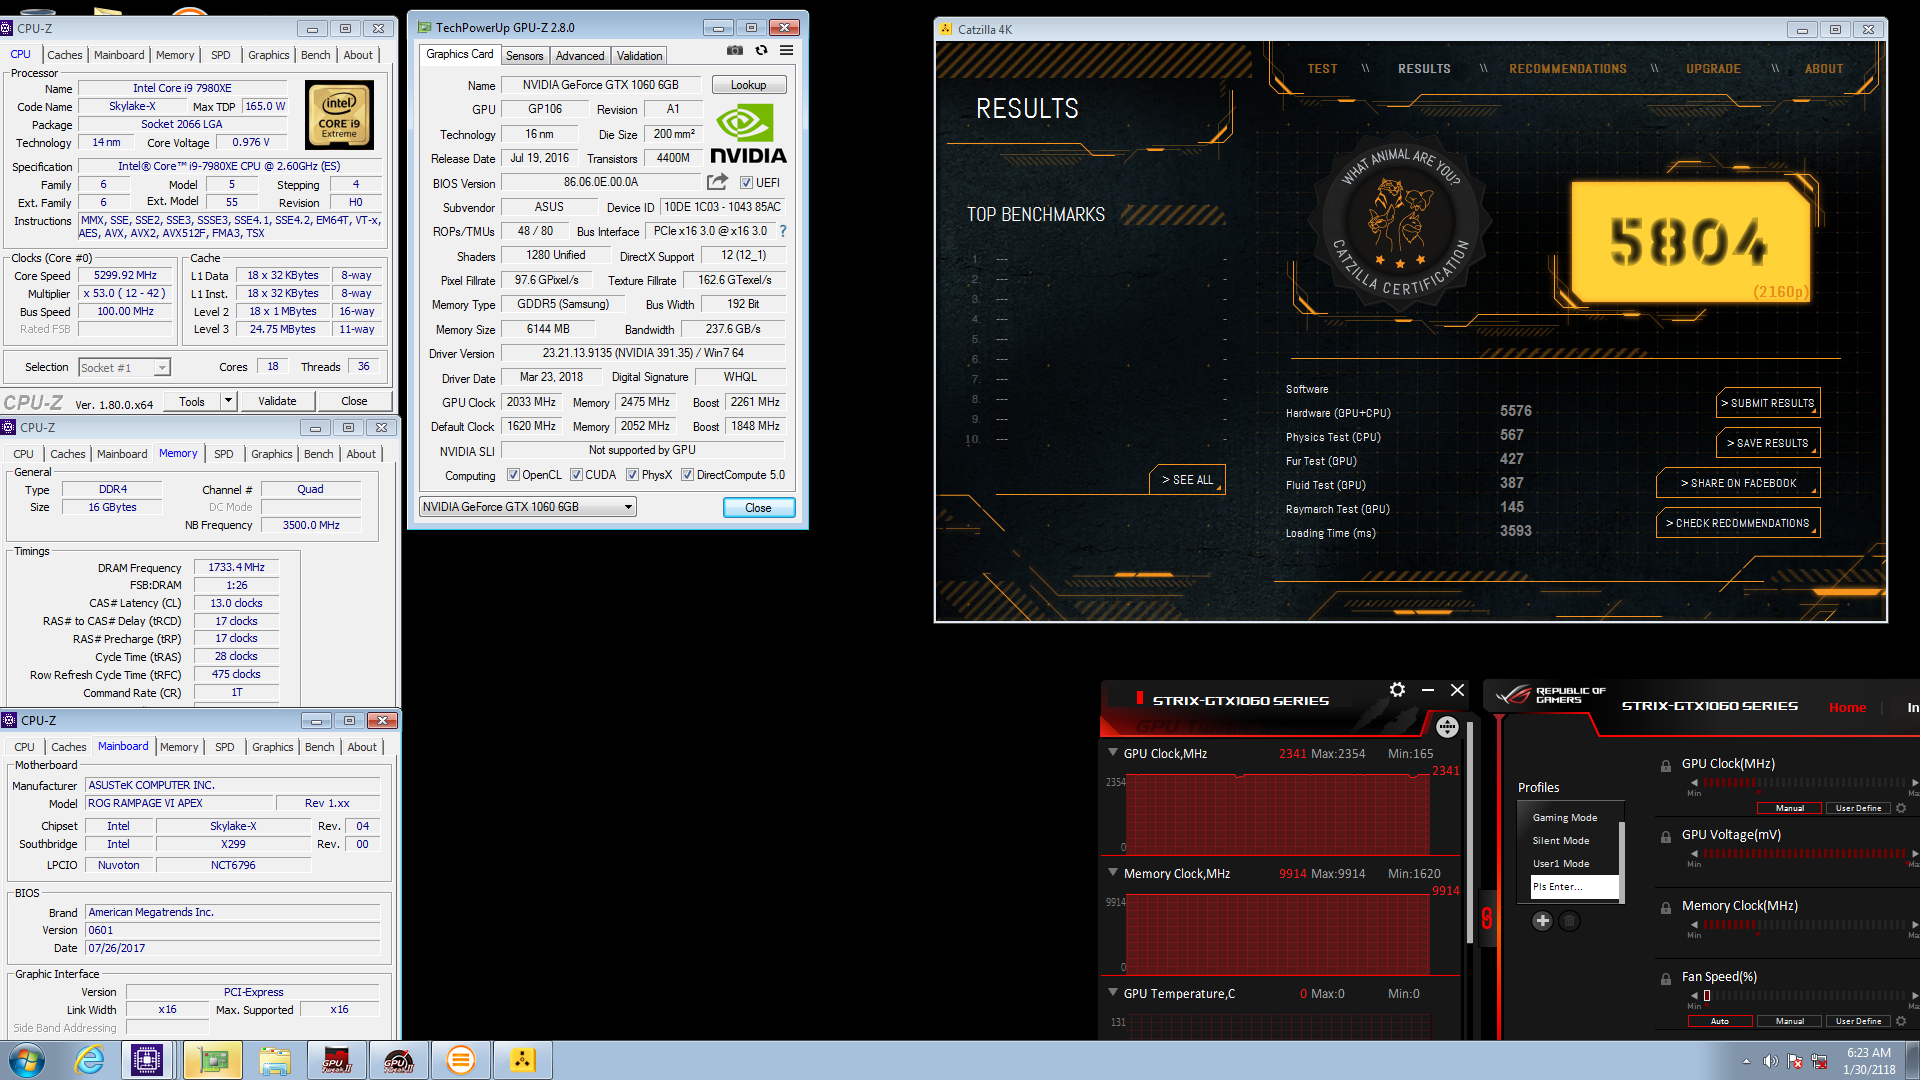Switch to Sensors tab in GPU-Z
This screenshot has width=1920, height=1080.
[x=524, y=56]
